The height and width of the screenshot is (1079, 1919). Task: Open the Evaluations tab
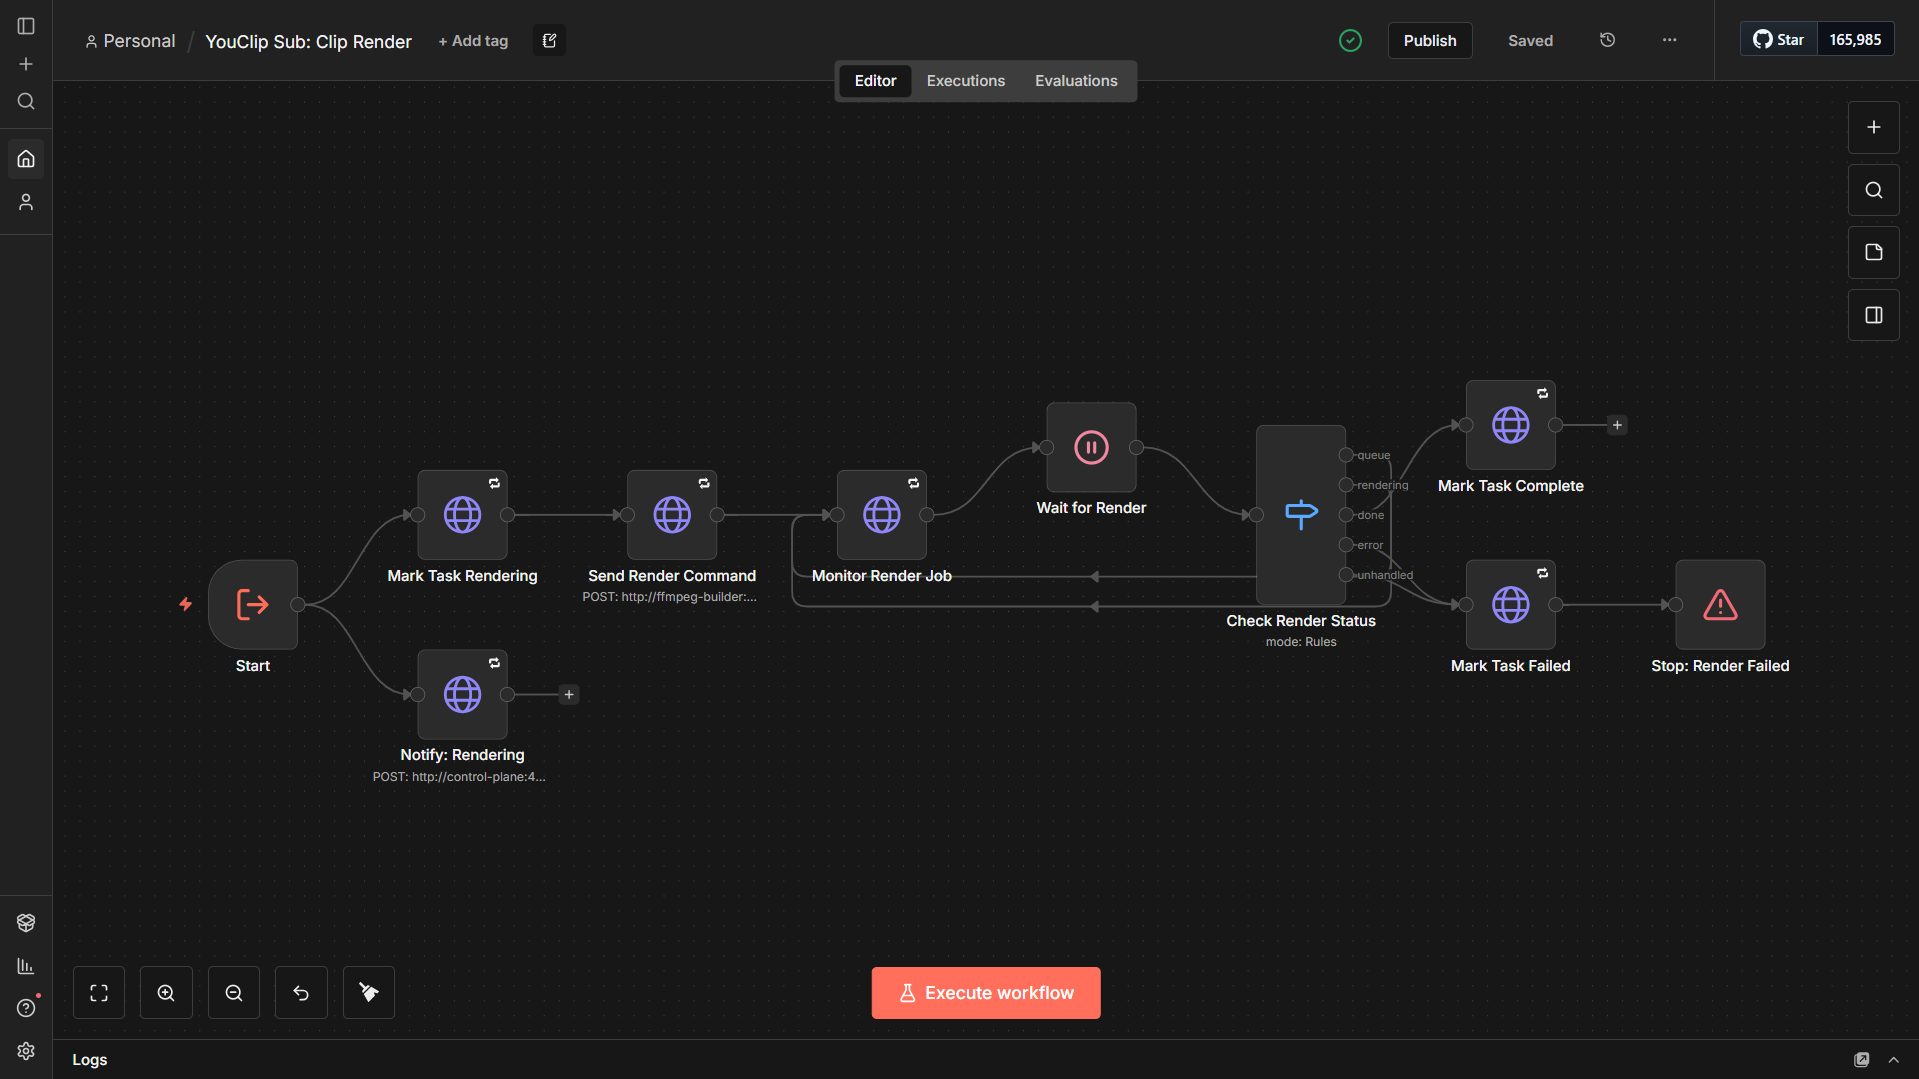tap(1076, 80)
